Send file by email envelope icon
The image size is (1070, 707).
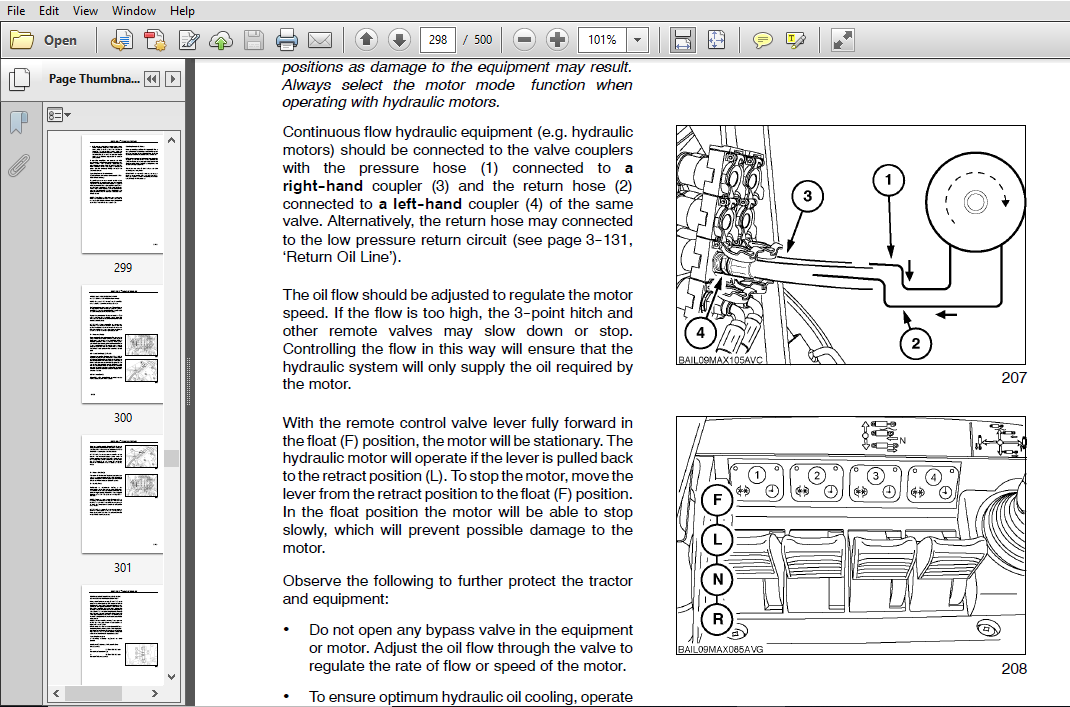point(320,40)
